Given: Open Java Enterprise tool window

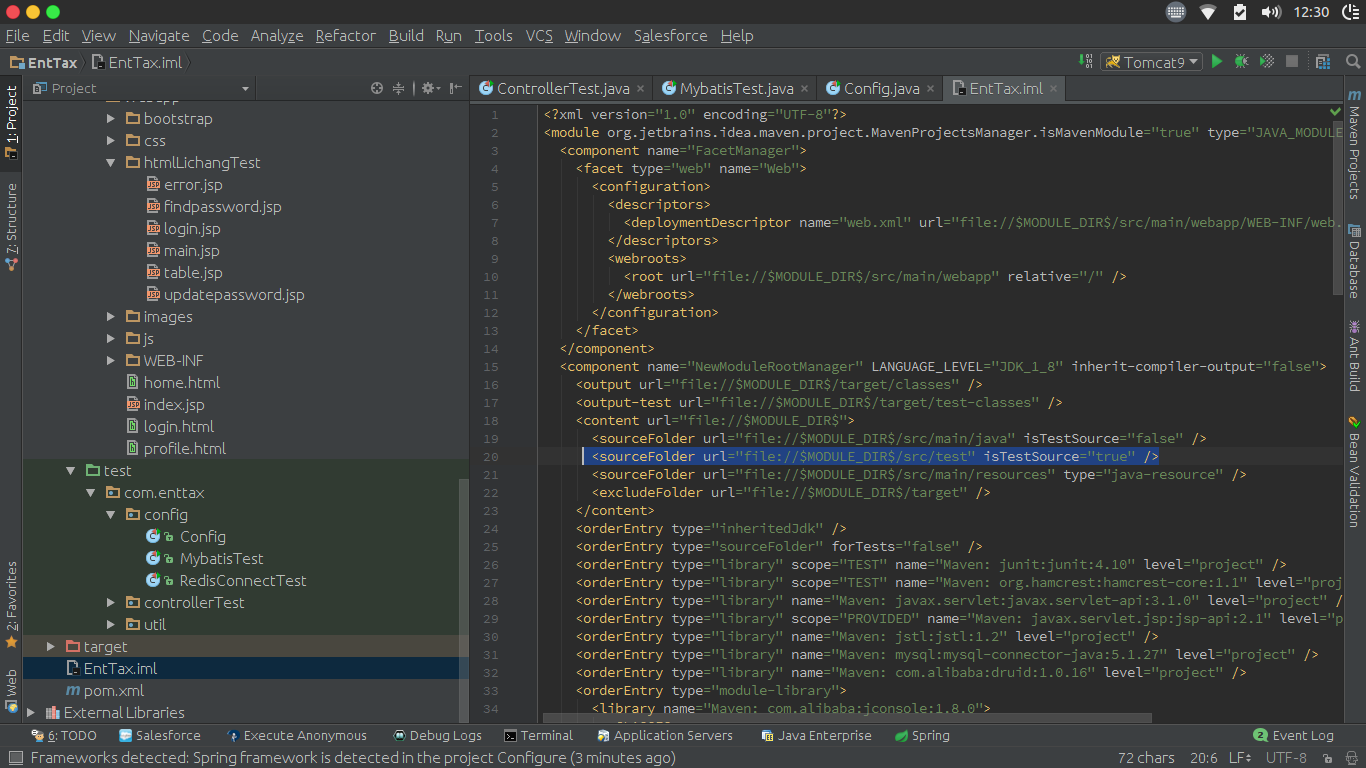Looking at the screenshot, I should pos(816,735).
